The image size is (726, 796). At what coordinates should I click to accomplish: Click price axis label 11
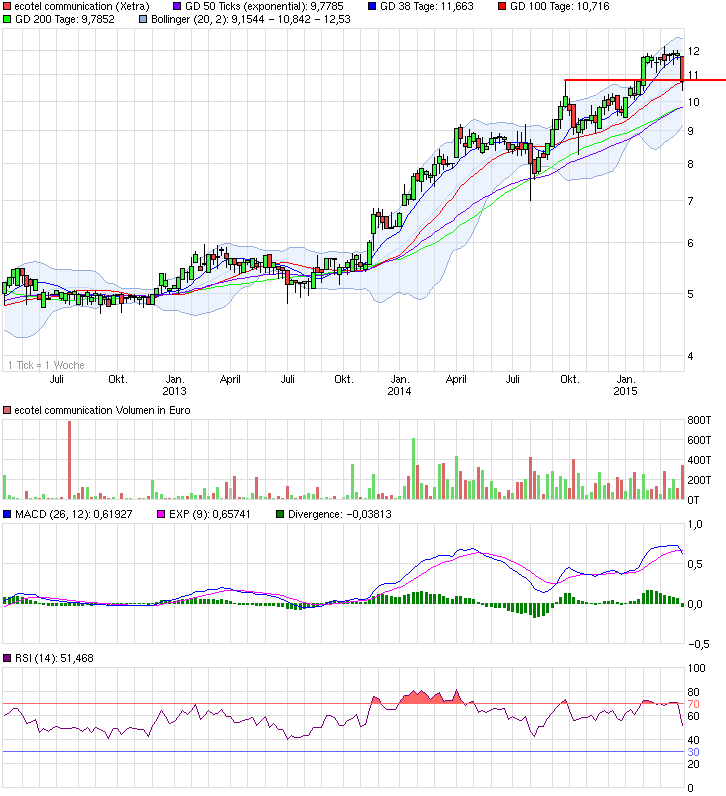click(x=693, y=75)
